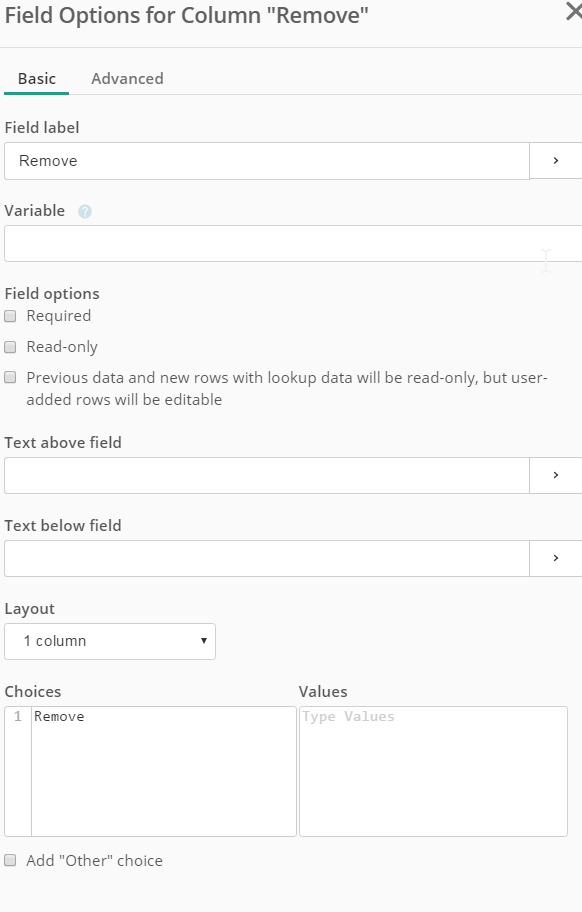Click the Text above field input
This screenshot has height=912, width=582.
267,475
